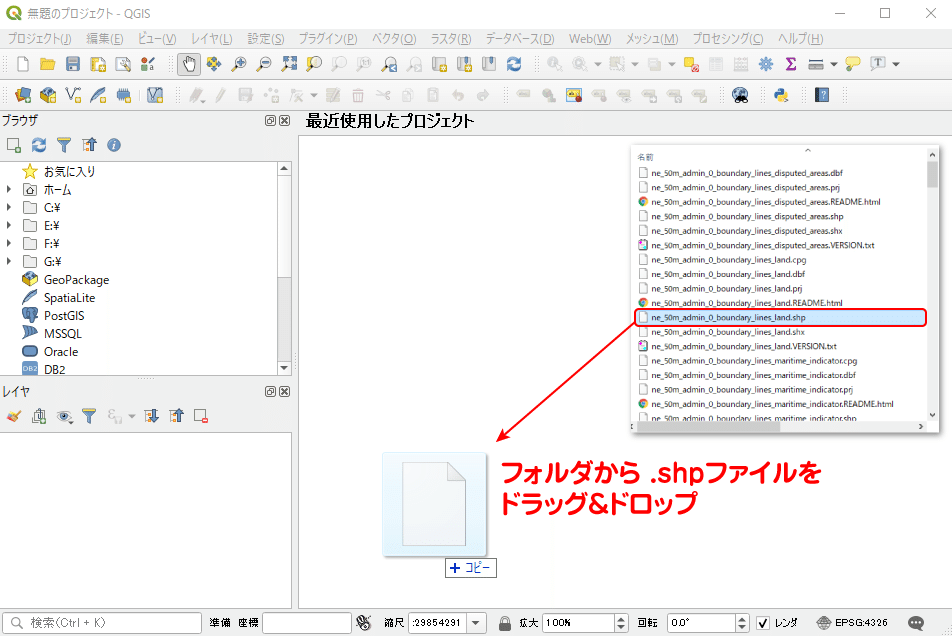Filter the Browser panel with the funnel icon
952x636 pixels.
tap(64, 145)
